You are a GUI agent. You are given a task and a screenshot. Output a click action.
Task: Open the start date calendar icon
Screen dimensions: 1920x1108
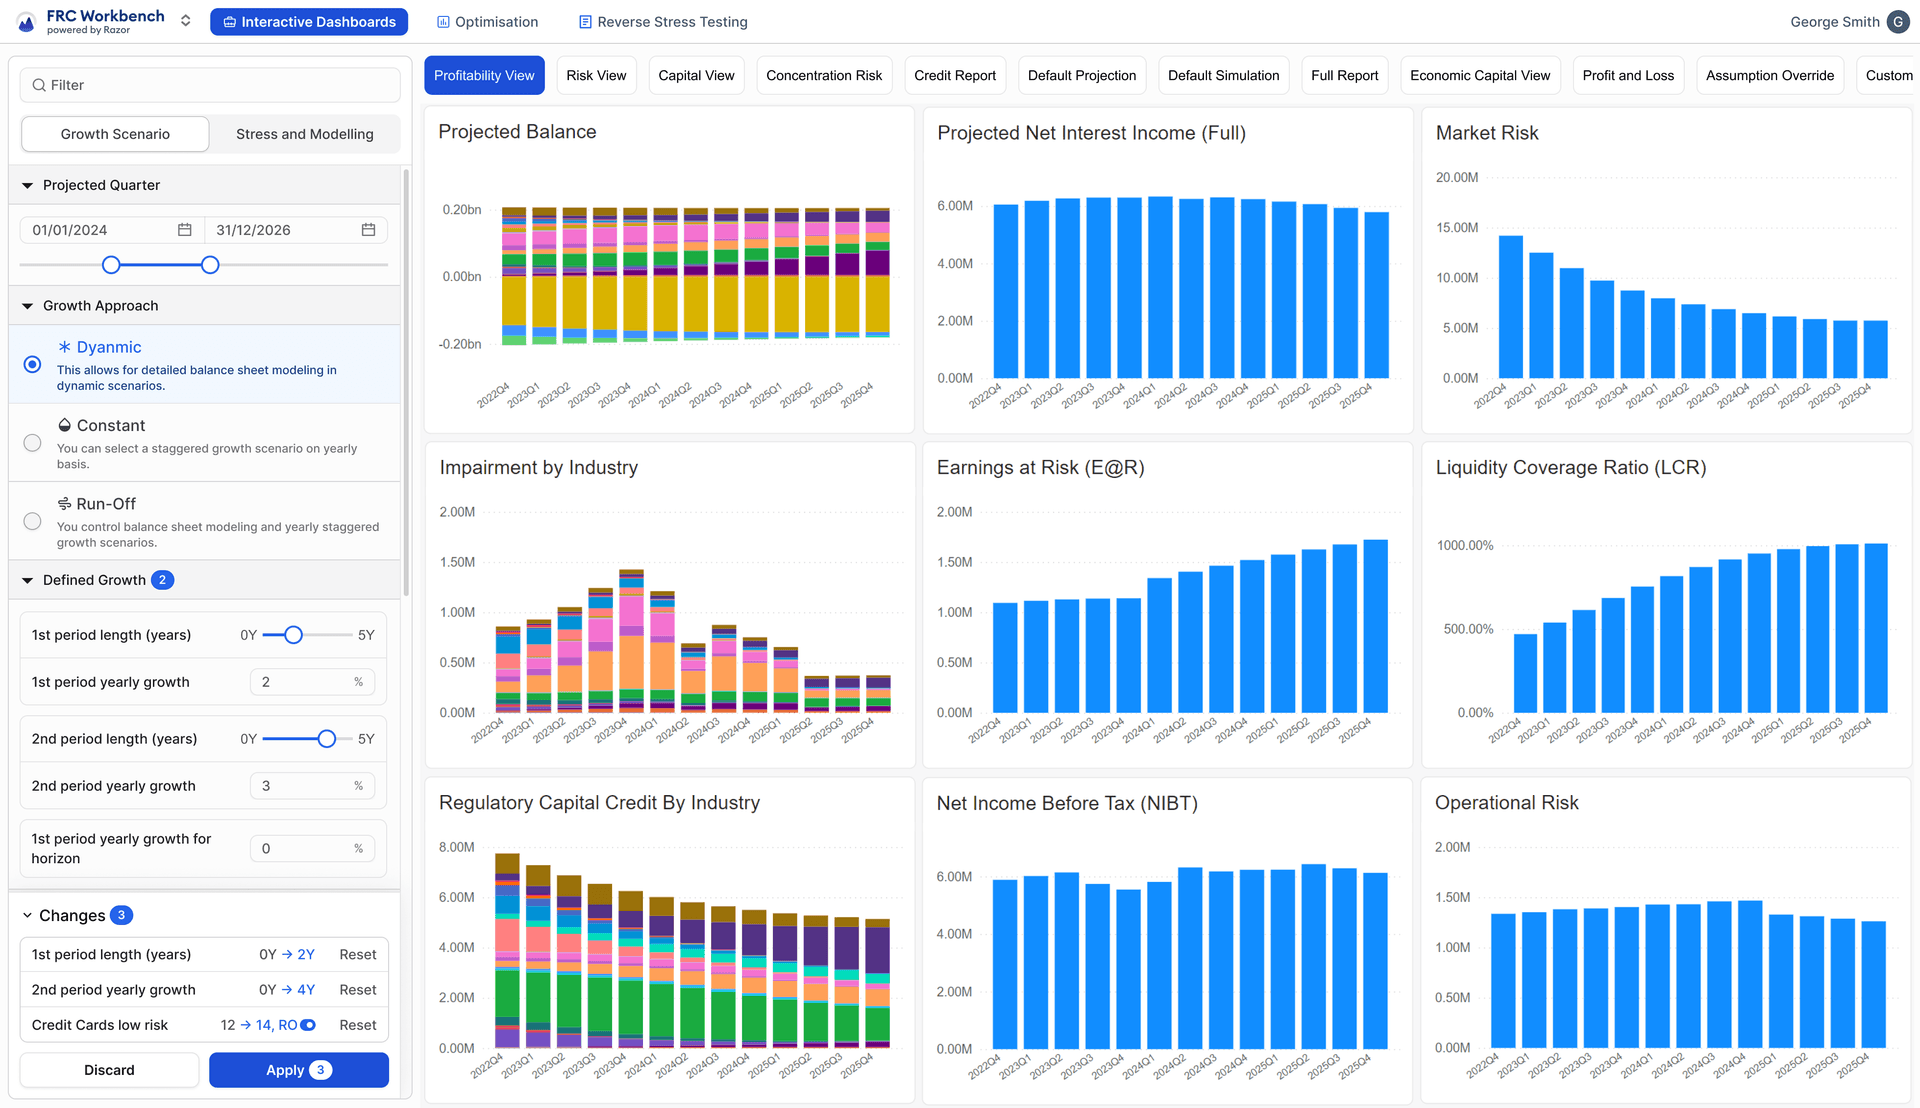pos(184,230)
